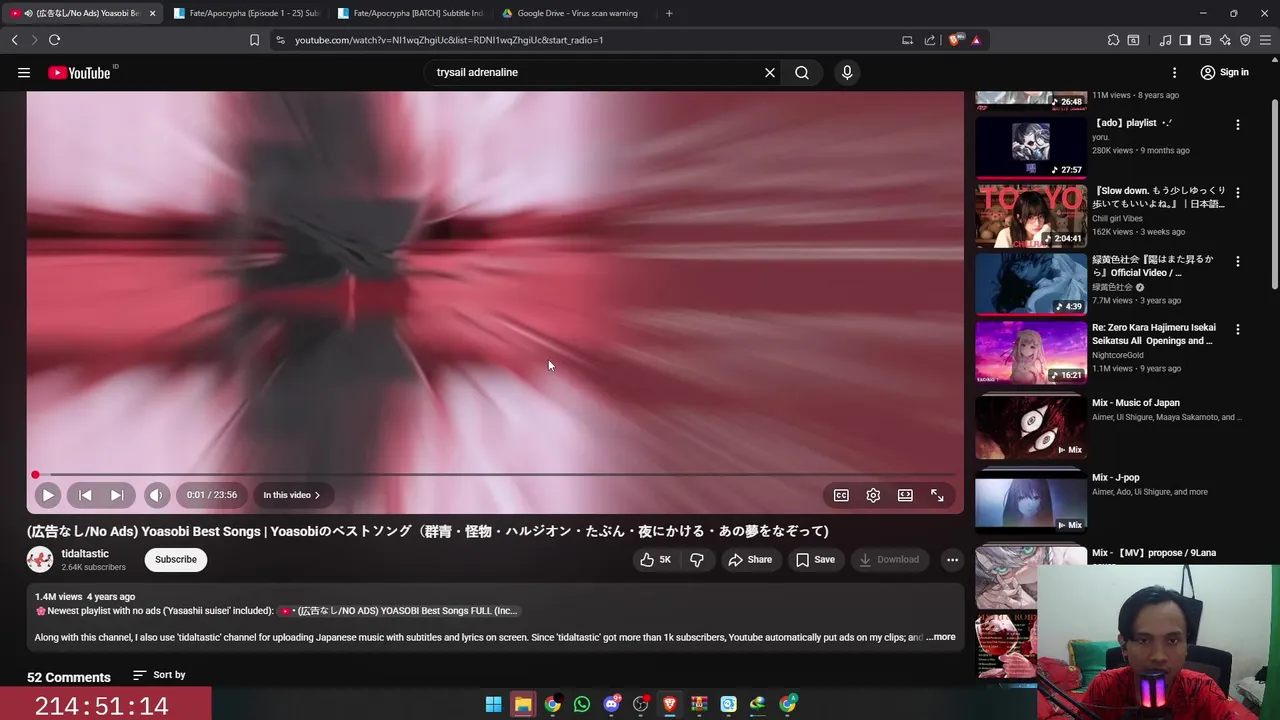Open the Windows Start menu
This screenshot has width=1280, height=720.
(493, 704)
